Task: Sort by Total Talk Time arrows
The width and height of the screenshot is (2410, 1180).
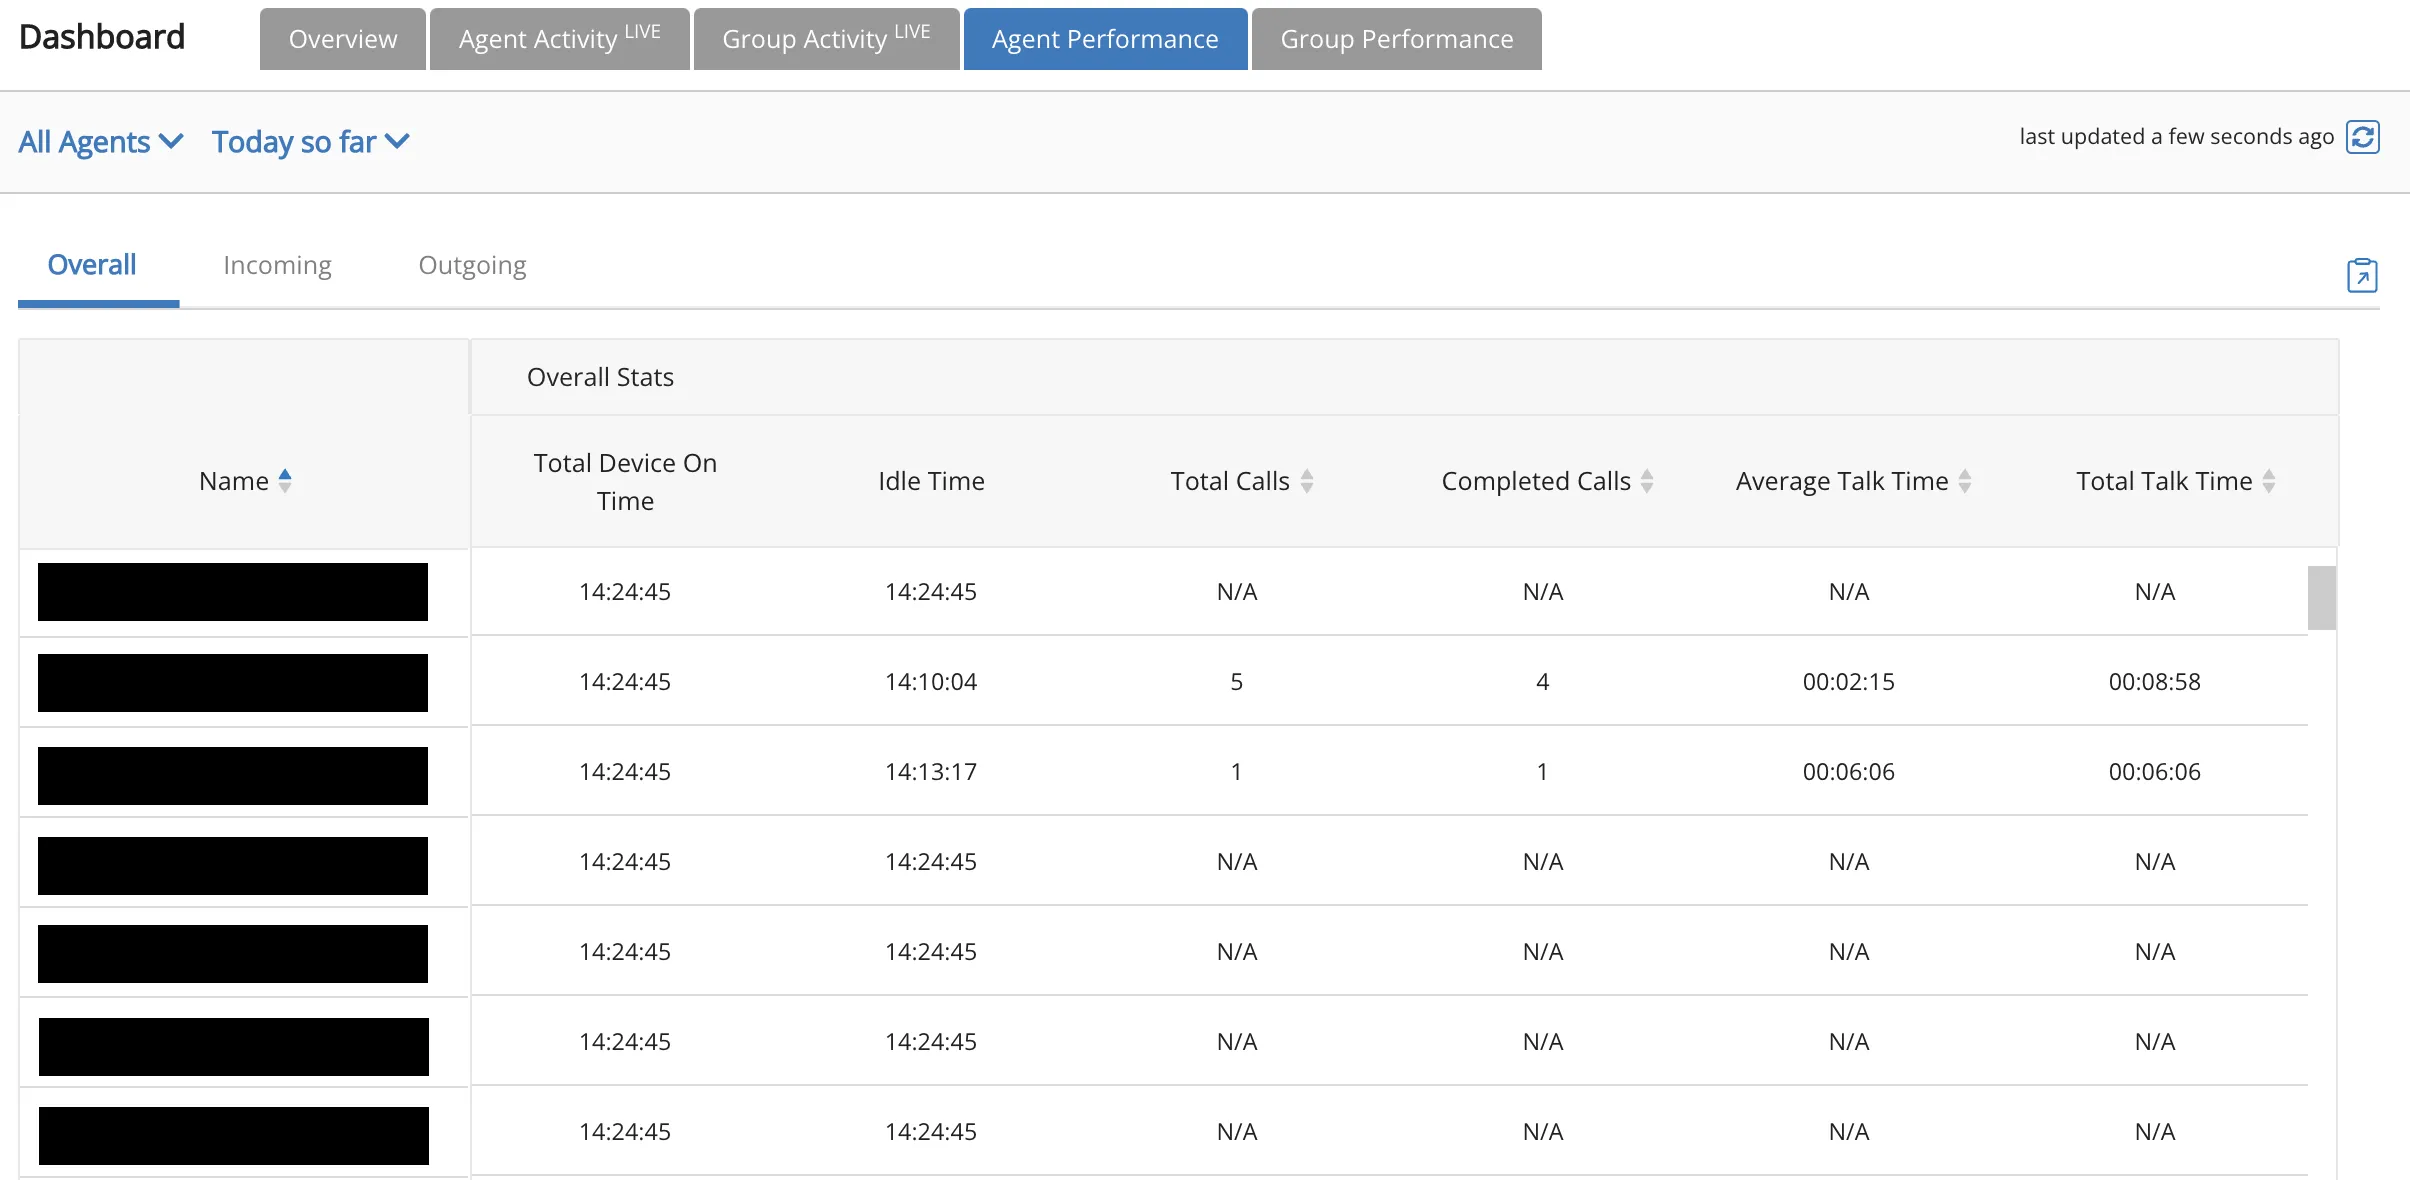Action: point(2269,481)
